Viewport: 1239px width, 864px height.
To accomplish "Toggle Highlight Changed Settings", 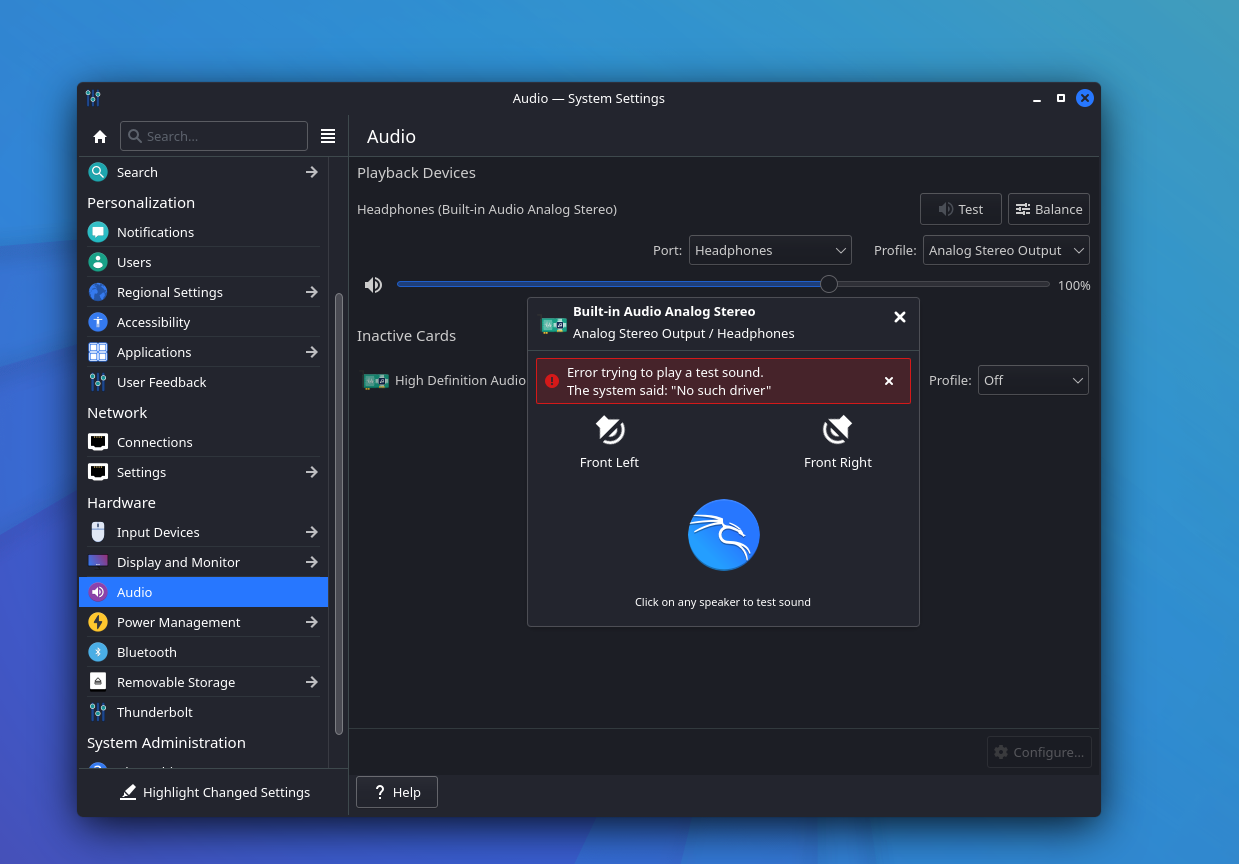I will (x=215, y=792).
